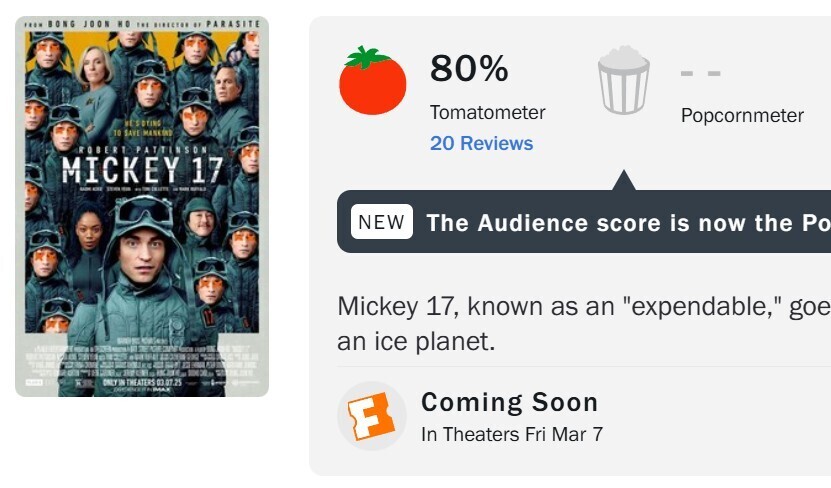Select the Tomatometer label
This screenshot has height=488, width=831.
(487, 112)
